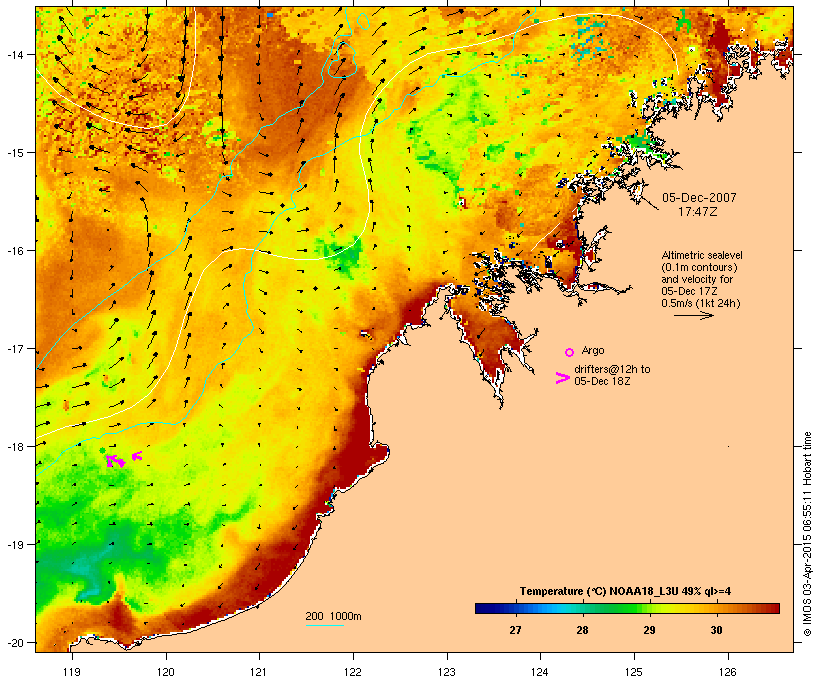Click the 119 longitude axis label
This screenshot has height=680, width=820.
pos(72,672)
